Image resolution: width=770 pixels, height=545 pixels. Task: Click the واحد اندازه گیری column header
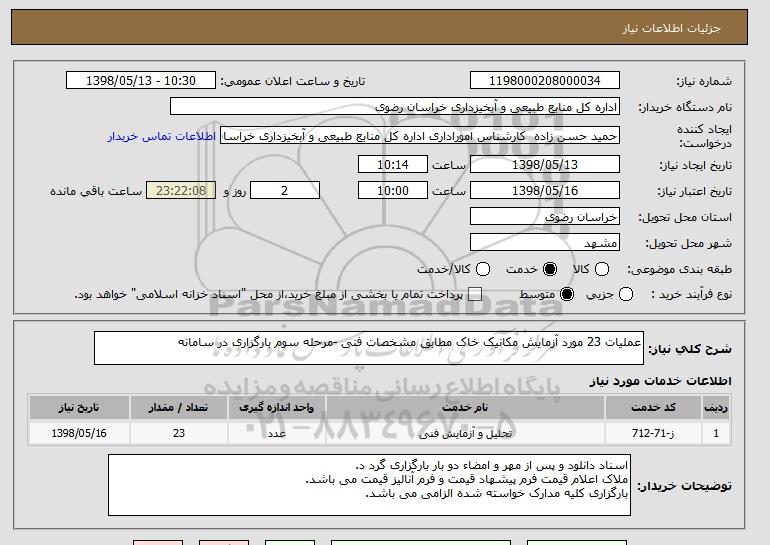pyautogui.click(x=276, y=408)
